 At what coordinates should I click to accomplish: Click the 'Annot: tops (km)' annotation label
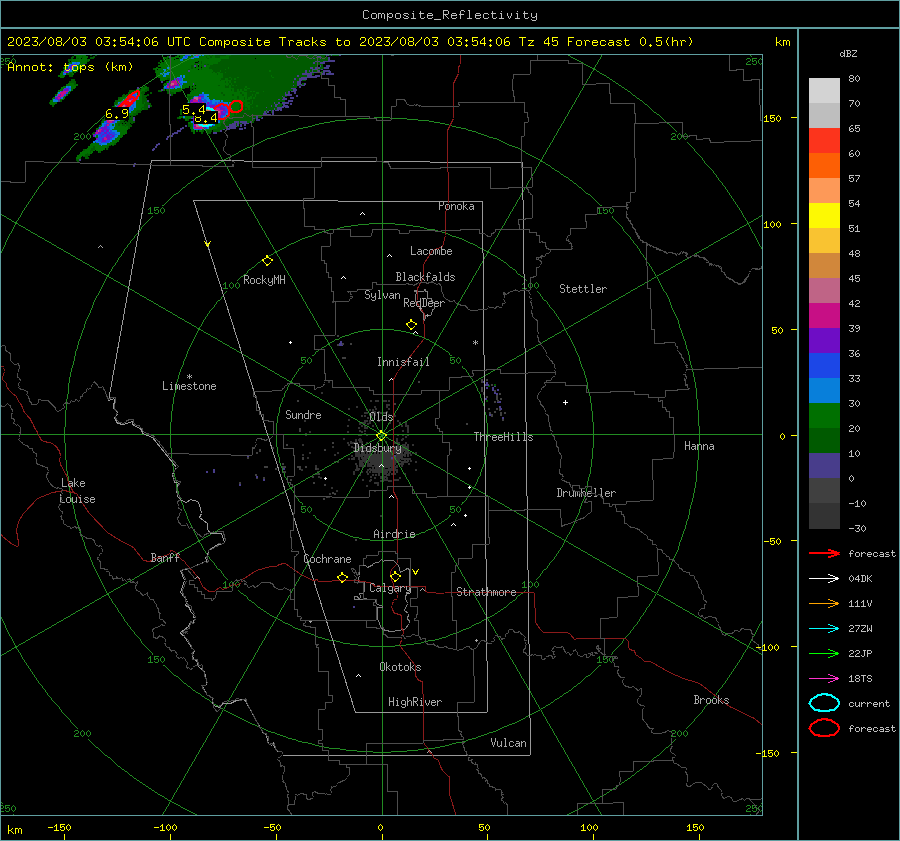click(70, 67)
